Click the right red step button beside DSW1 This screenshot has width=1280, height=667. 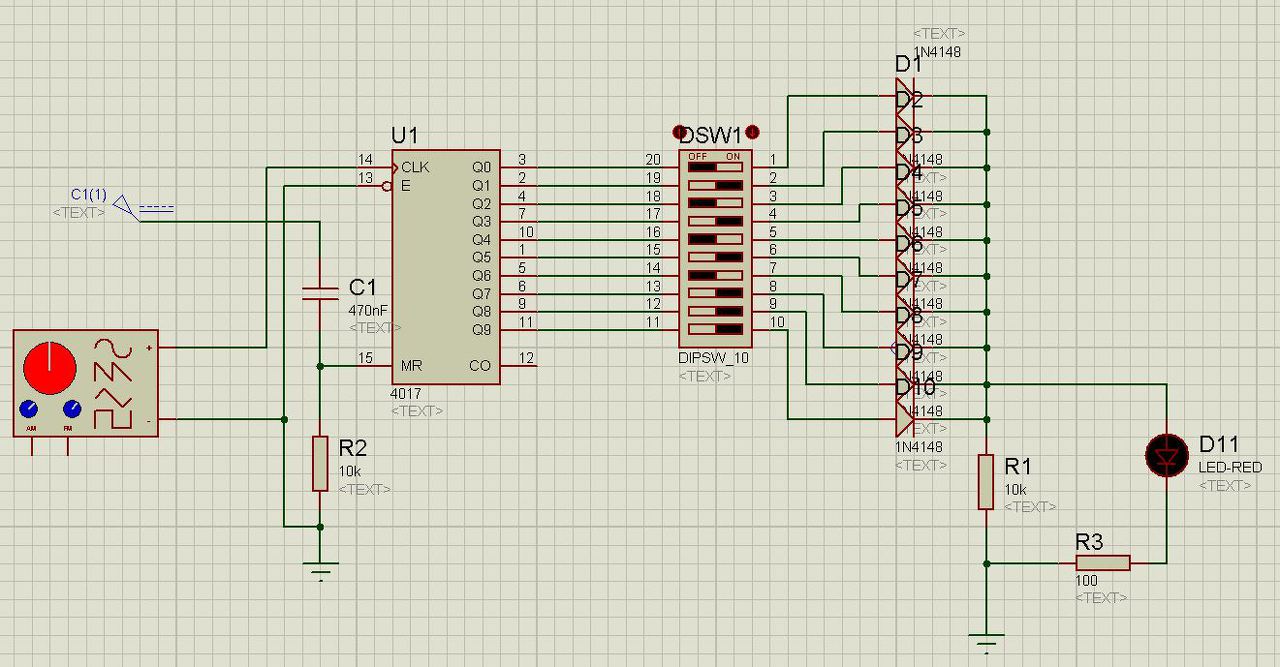click(752, 132)
